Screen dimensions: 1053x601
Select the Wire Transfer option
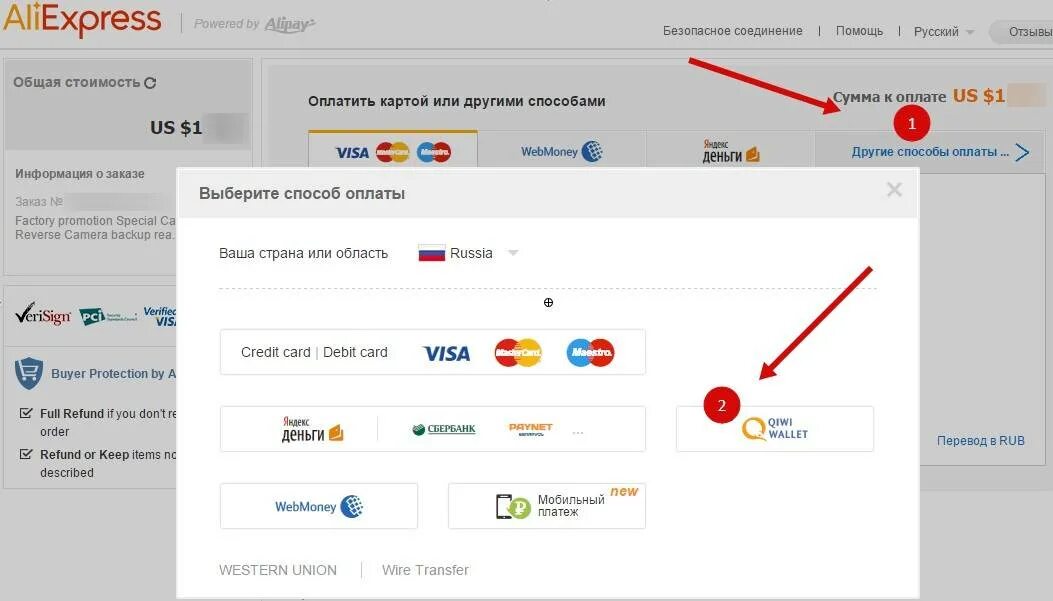(x=425, y=570)
